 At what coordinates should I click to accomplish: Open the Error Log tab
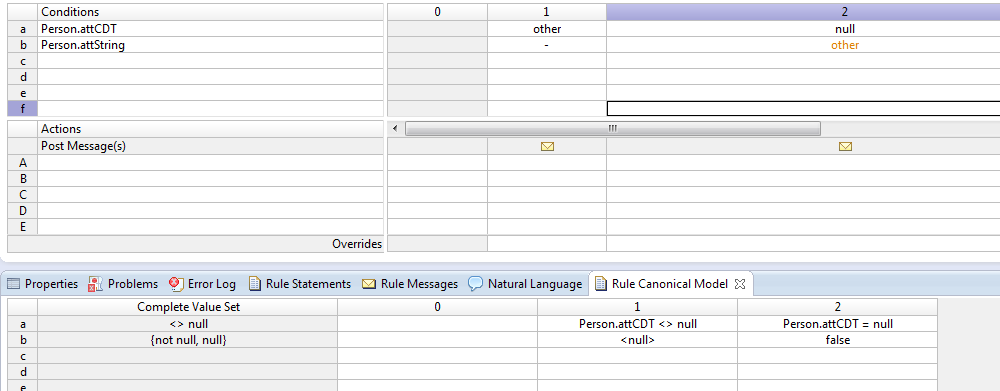click(x=203, y=284)
